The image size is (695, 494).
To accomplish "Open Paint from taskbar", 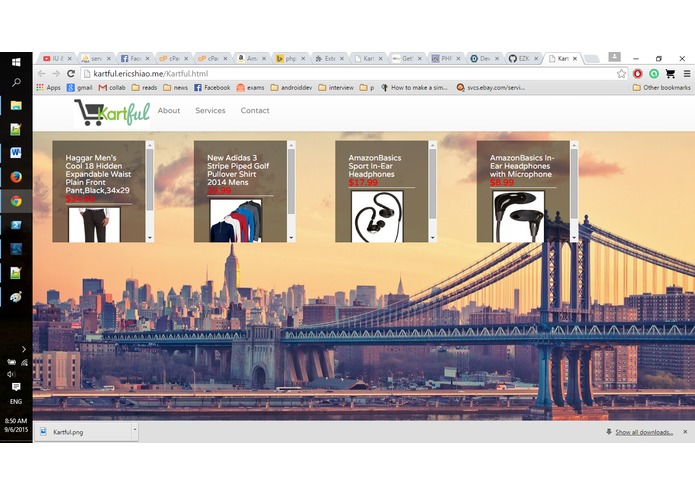I will pyautogui.click(x=16, y=297).
